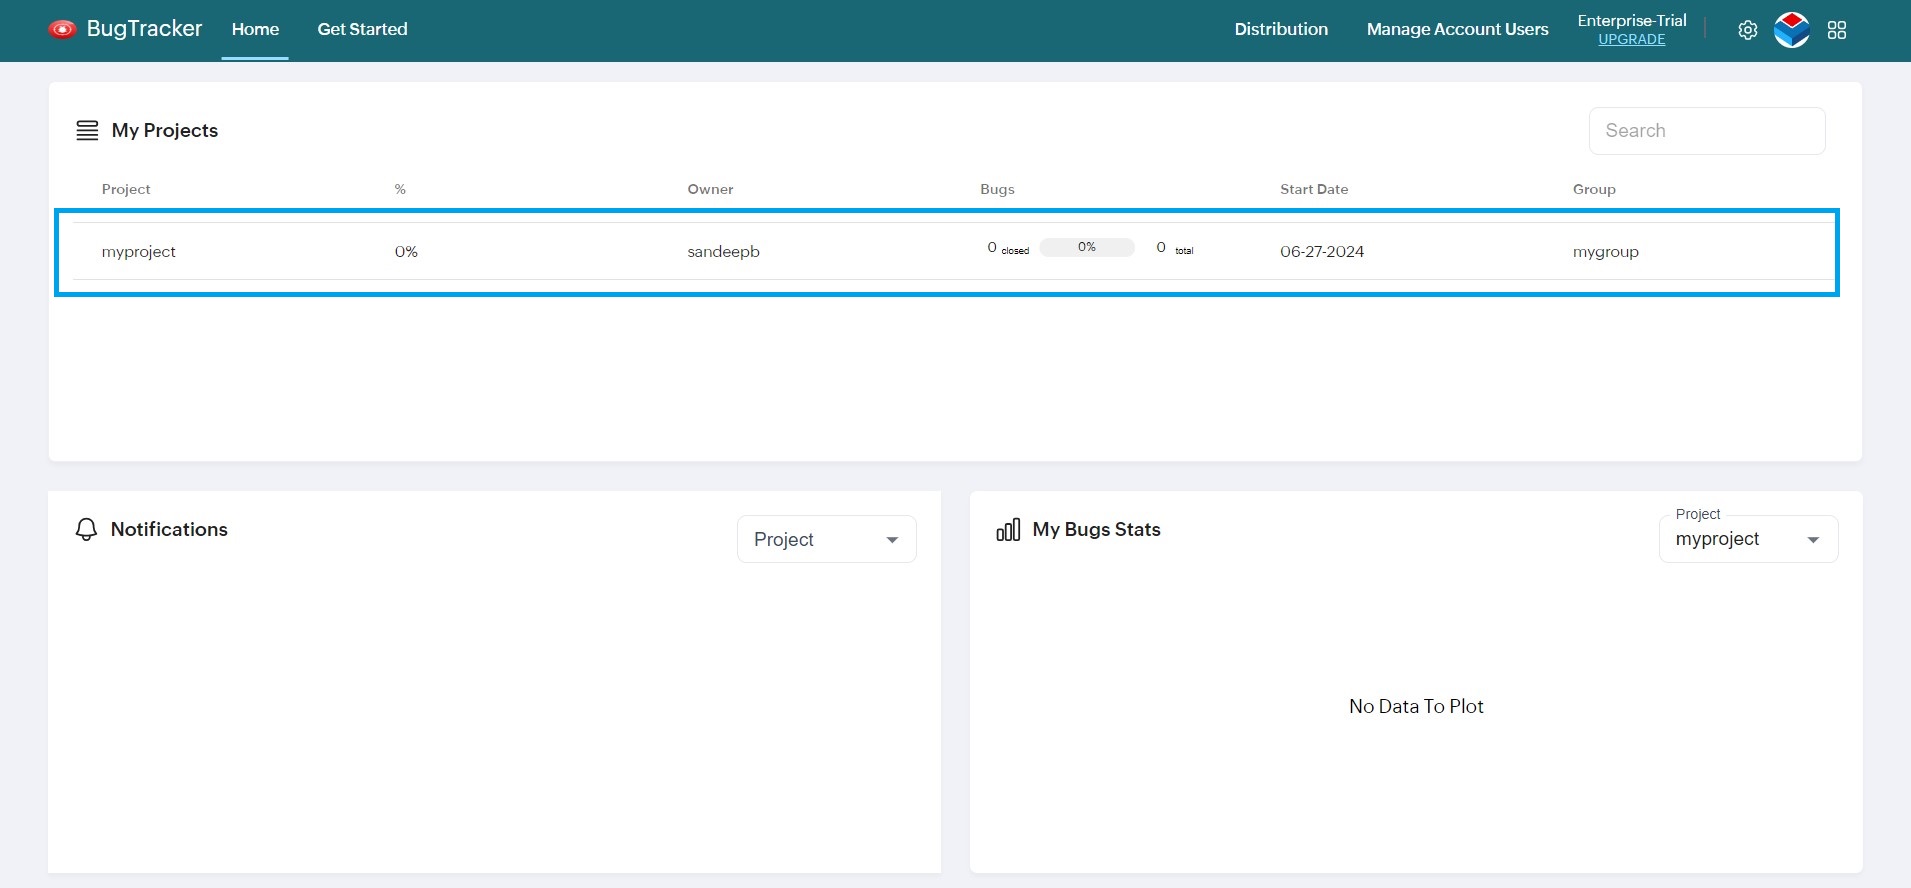Click the owner name sandeepb
The image size is (1911, 888).
(723, 252)
